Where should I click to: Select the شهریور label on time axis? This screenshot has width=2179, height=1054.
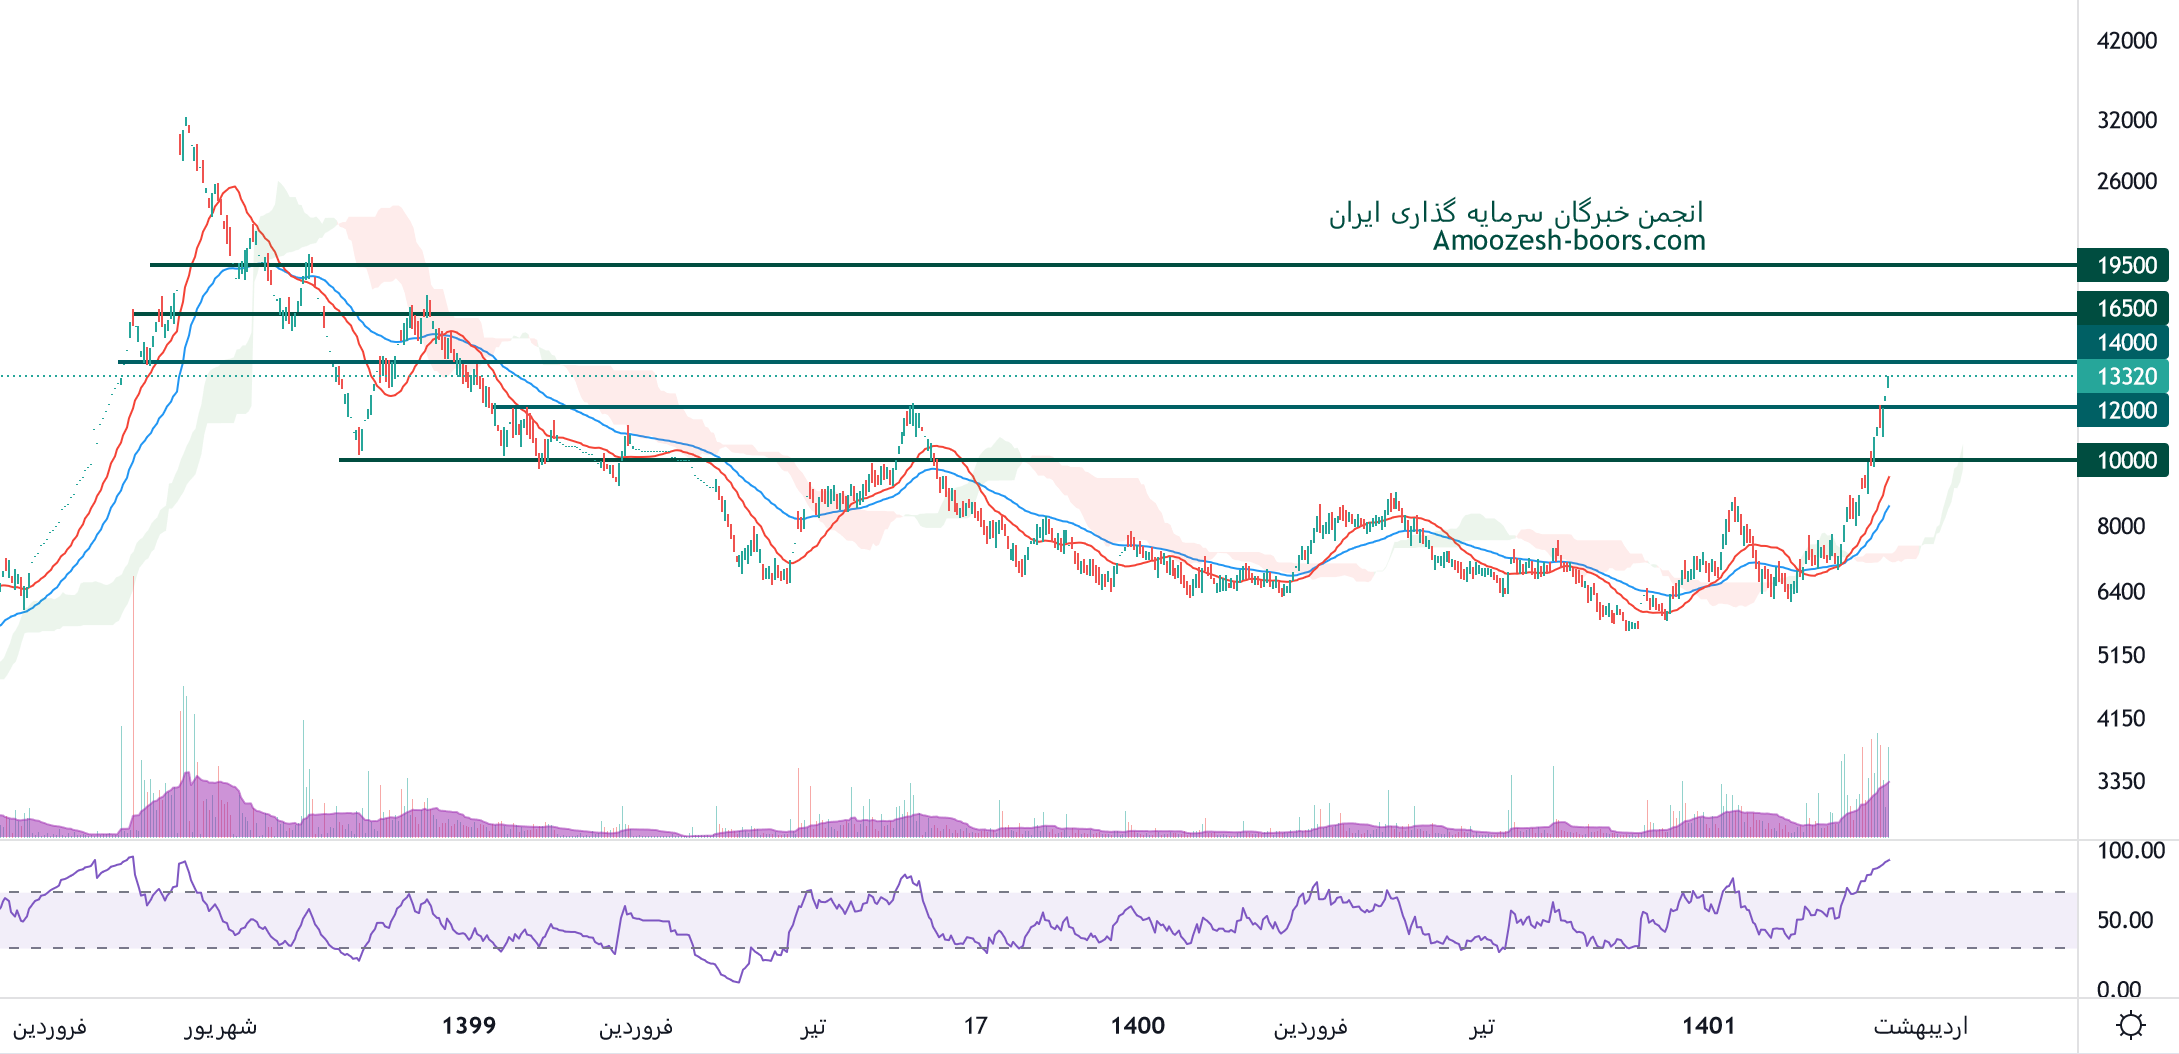click(220, 1027)
